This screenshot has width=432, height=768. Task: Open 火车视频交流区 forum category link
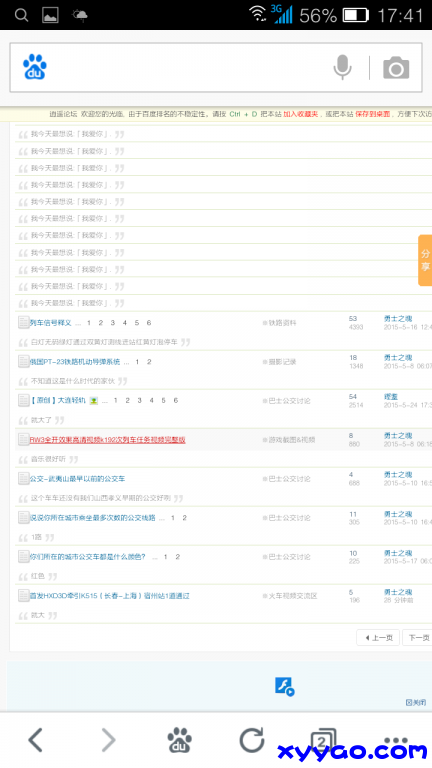pyautogui.click(x=292, y=596)
